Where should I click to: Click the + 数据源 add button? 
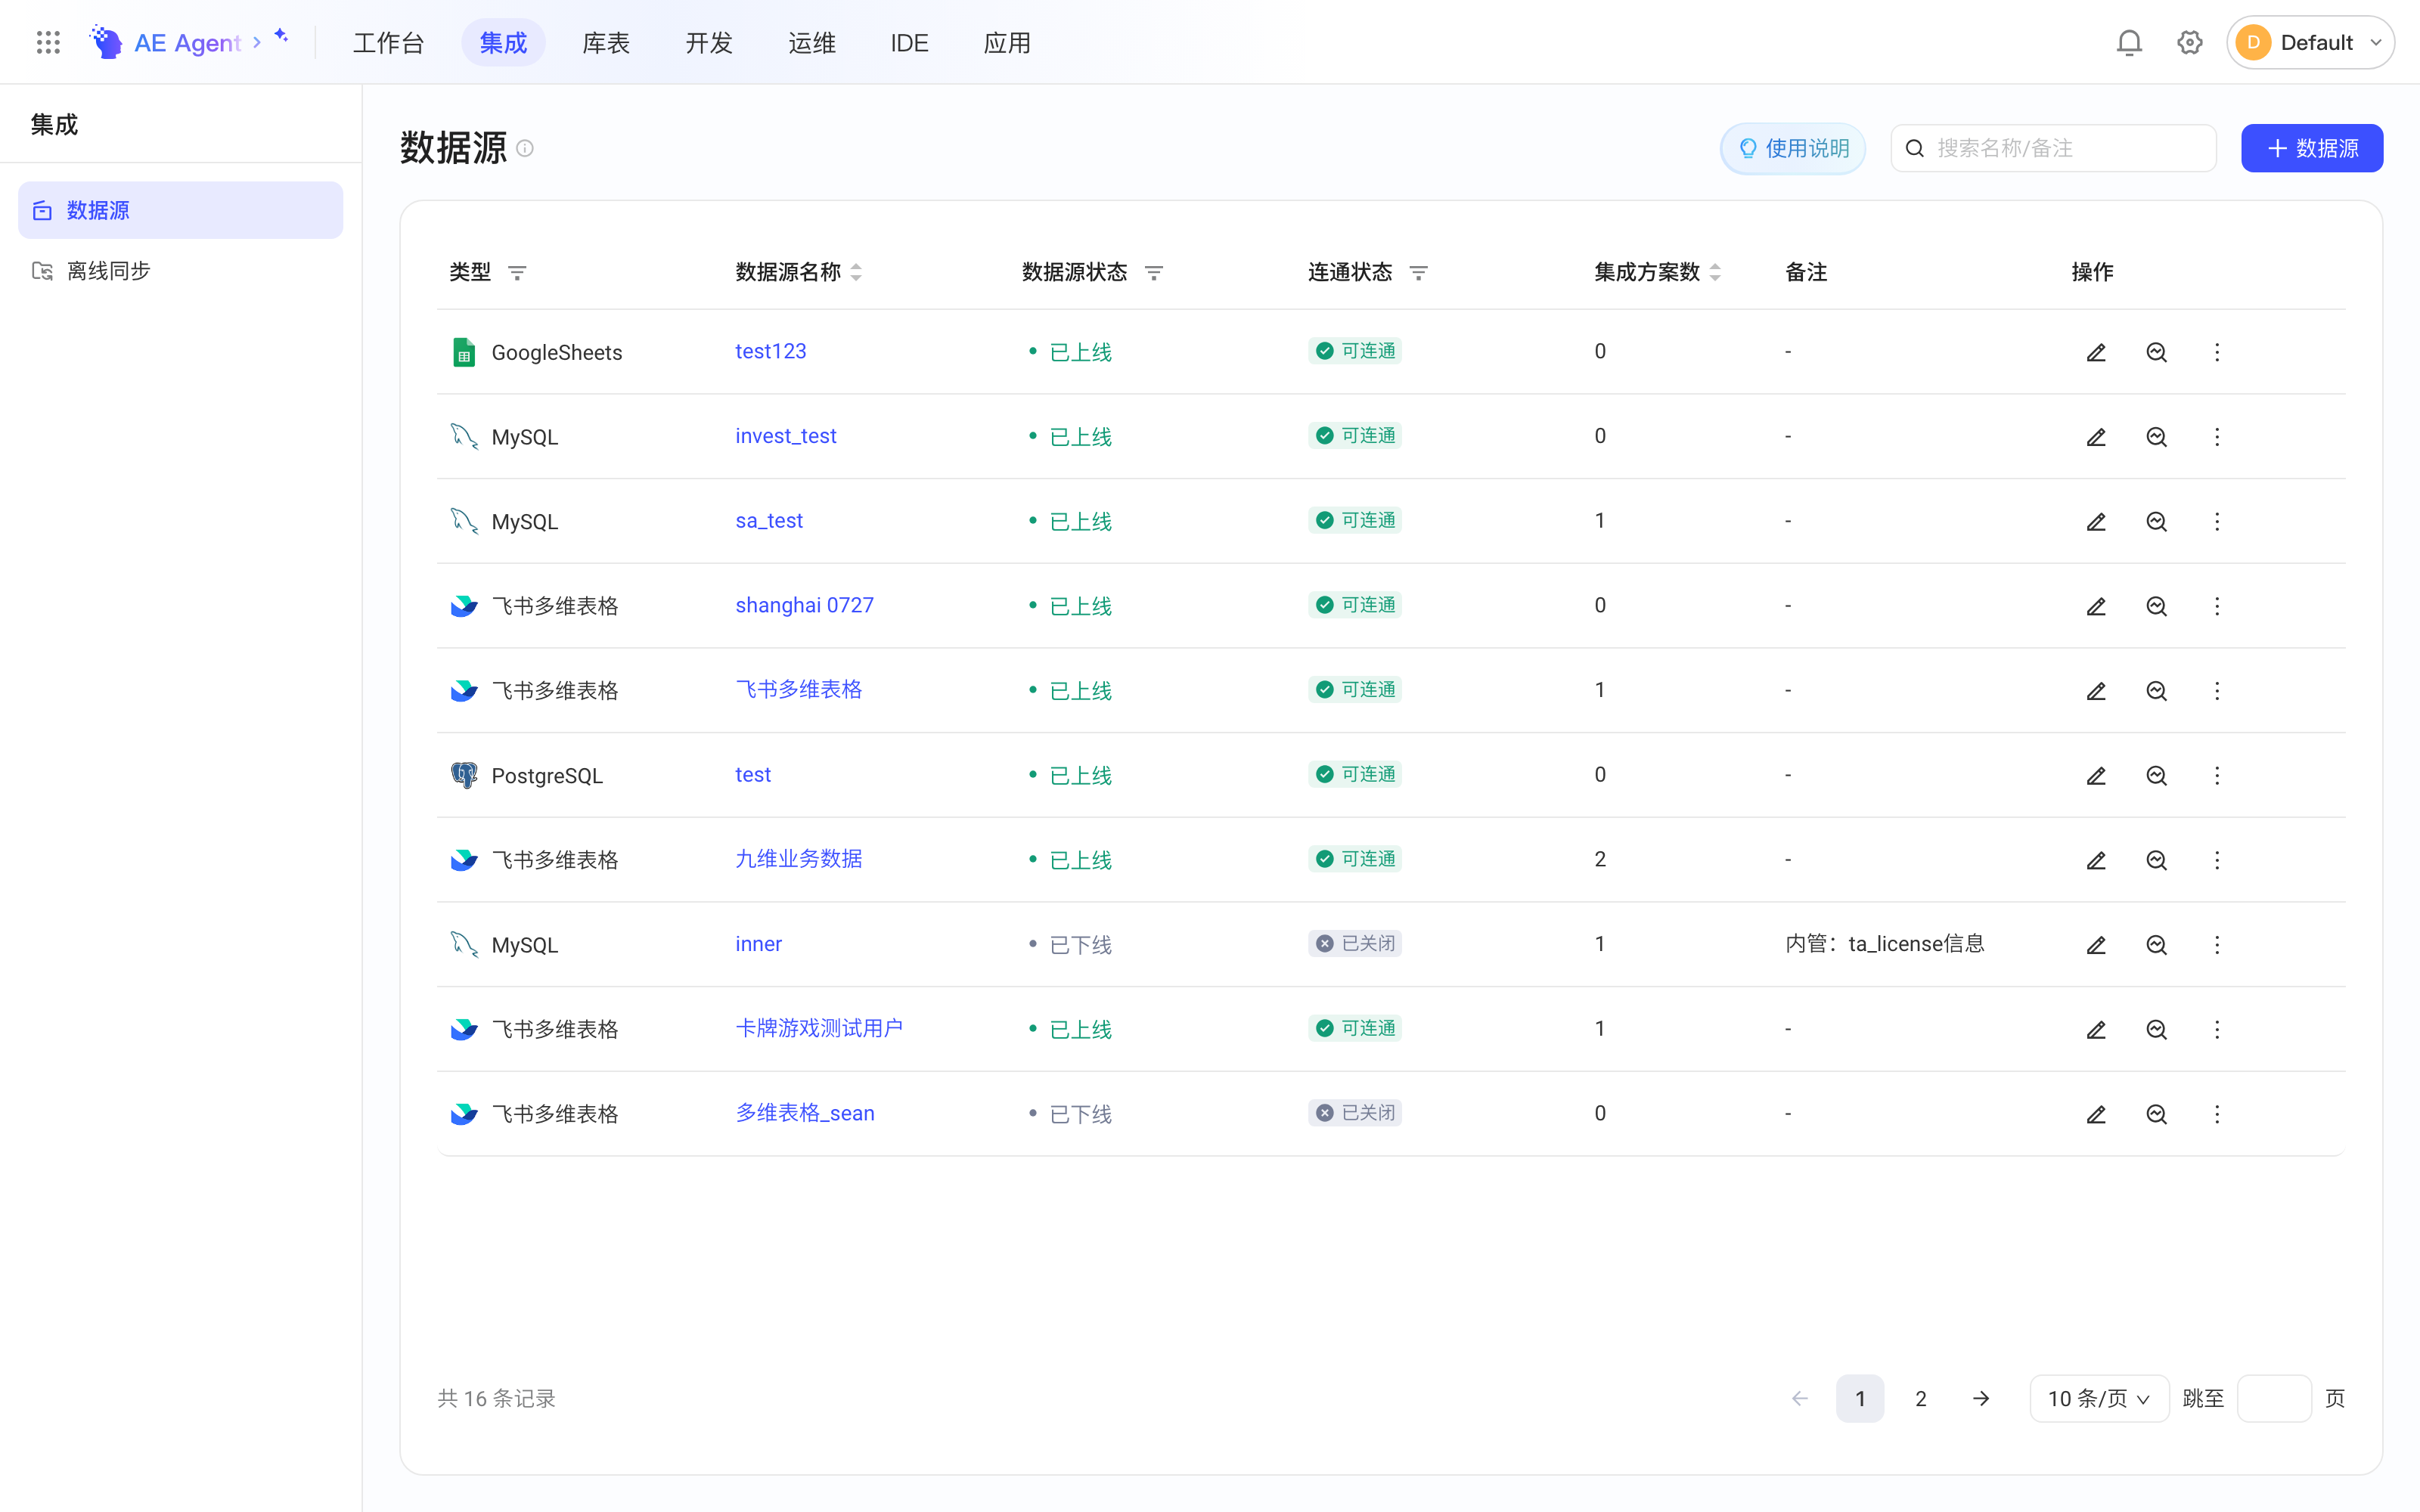(x=2312, y=148)
